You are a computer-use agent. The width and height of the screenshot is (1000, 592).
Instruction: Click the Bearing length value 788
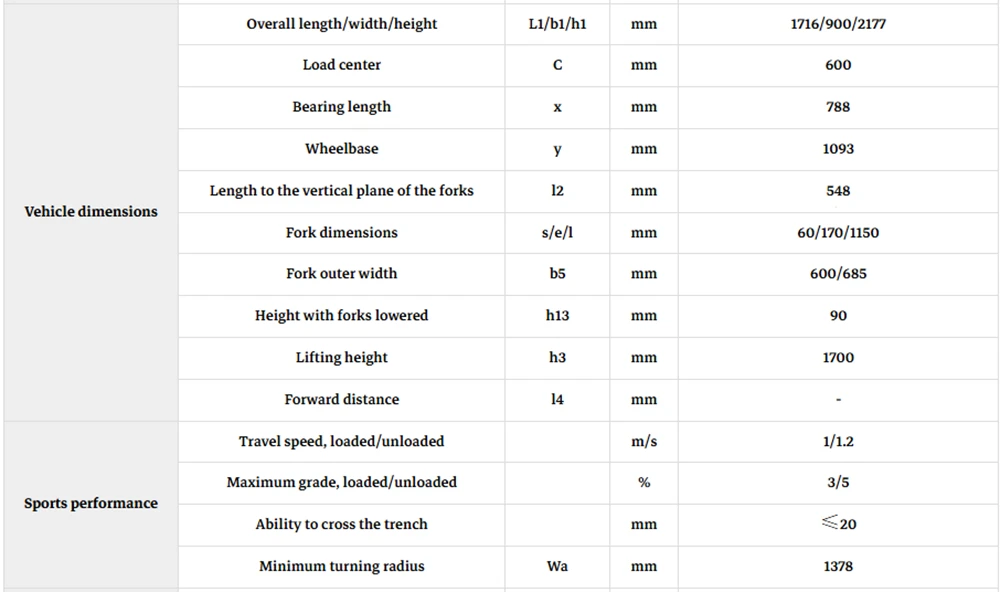(x=838, y=107)
